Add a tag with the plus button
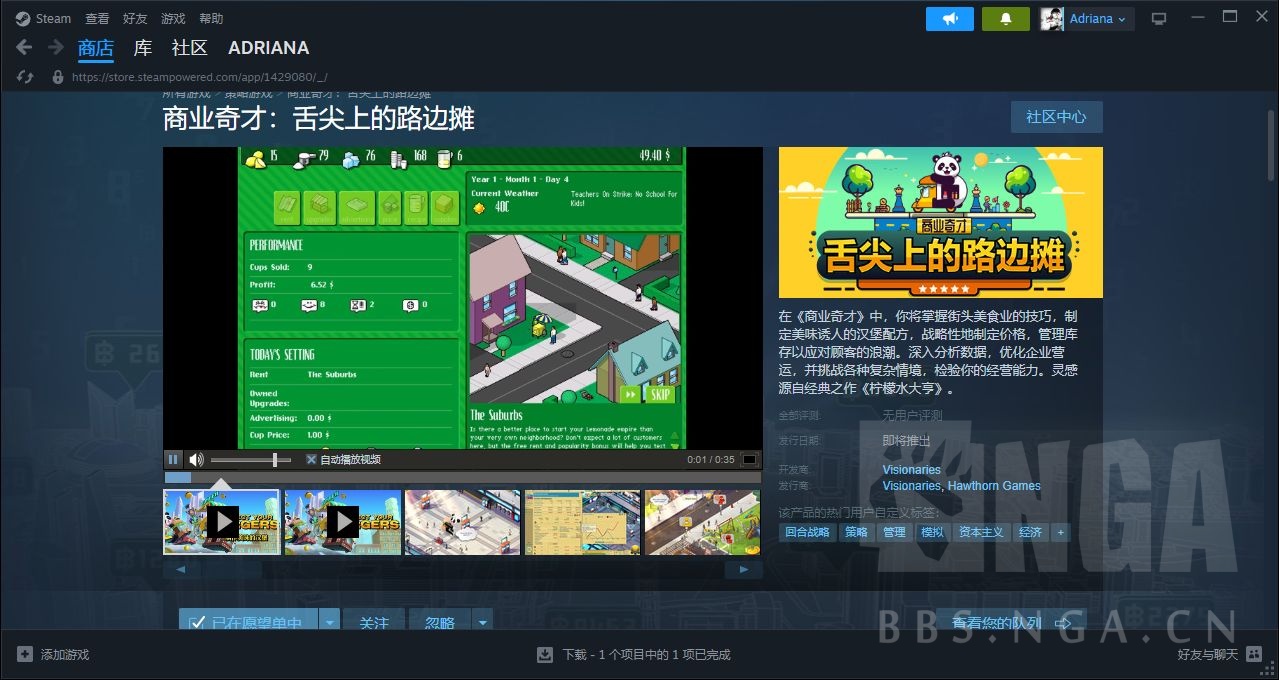This screenshot has width=1279, height=680. click(x=1060, y=532)
